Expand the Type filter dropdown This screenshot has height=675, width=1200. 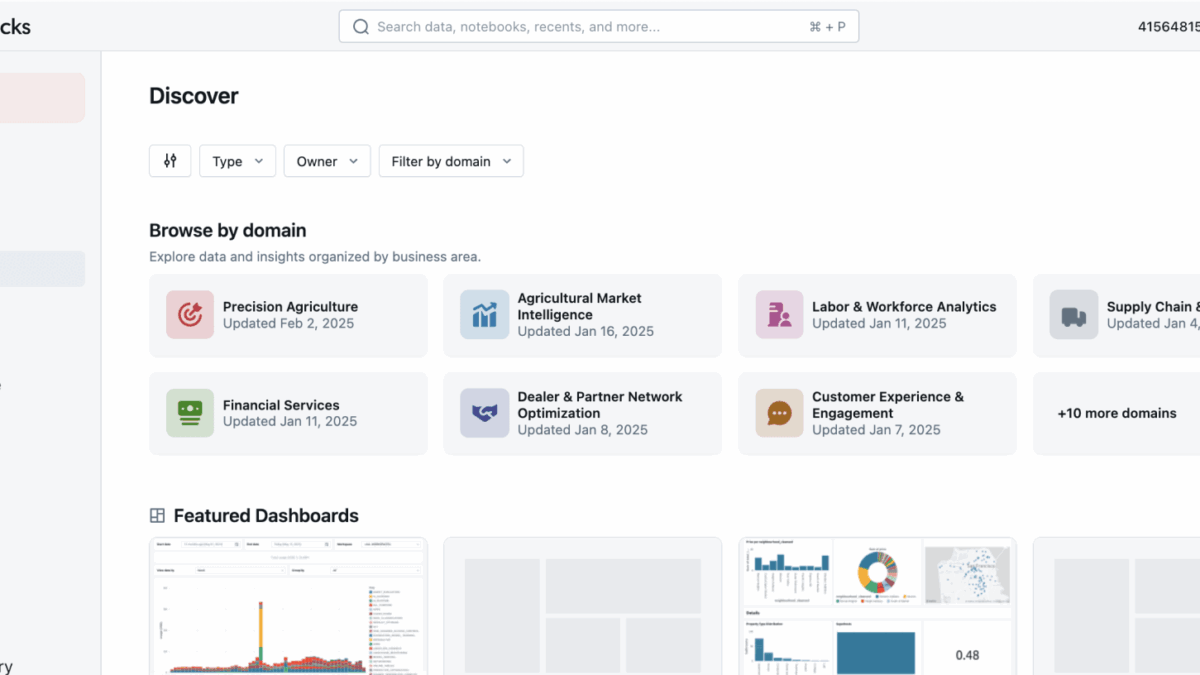click(x=237, y=161)
